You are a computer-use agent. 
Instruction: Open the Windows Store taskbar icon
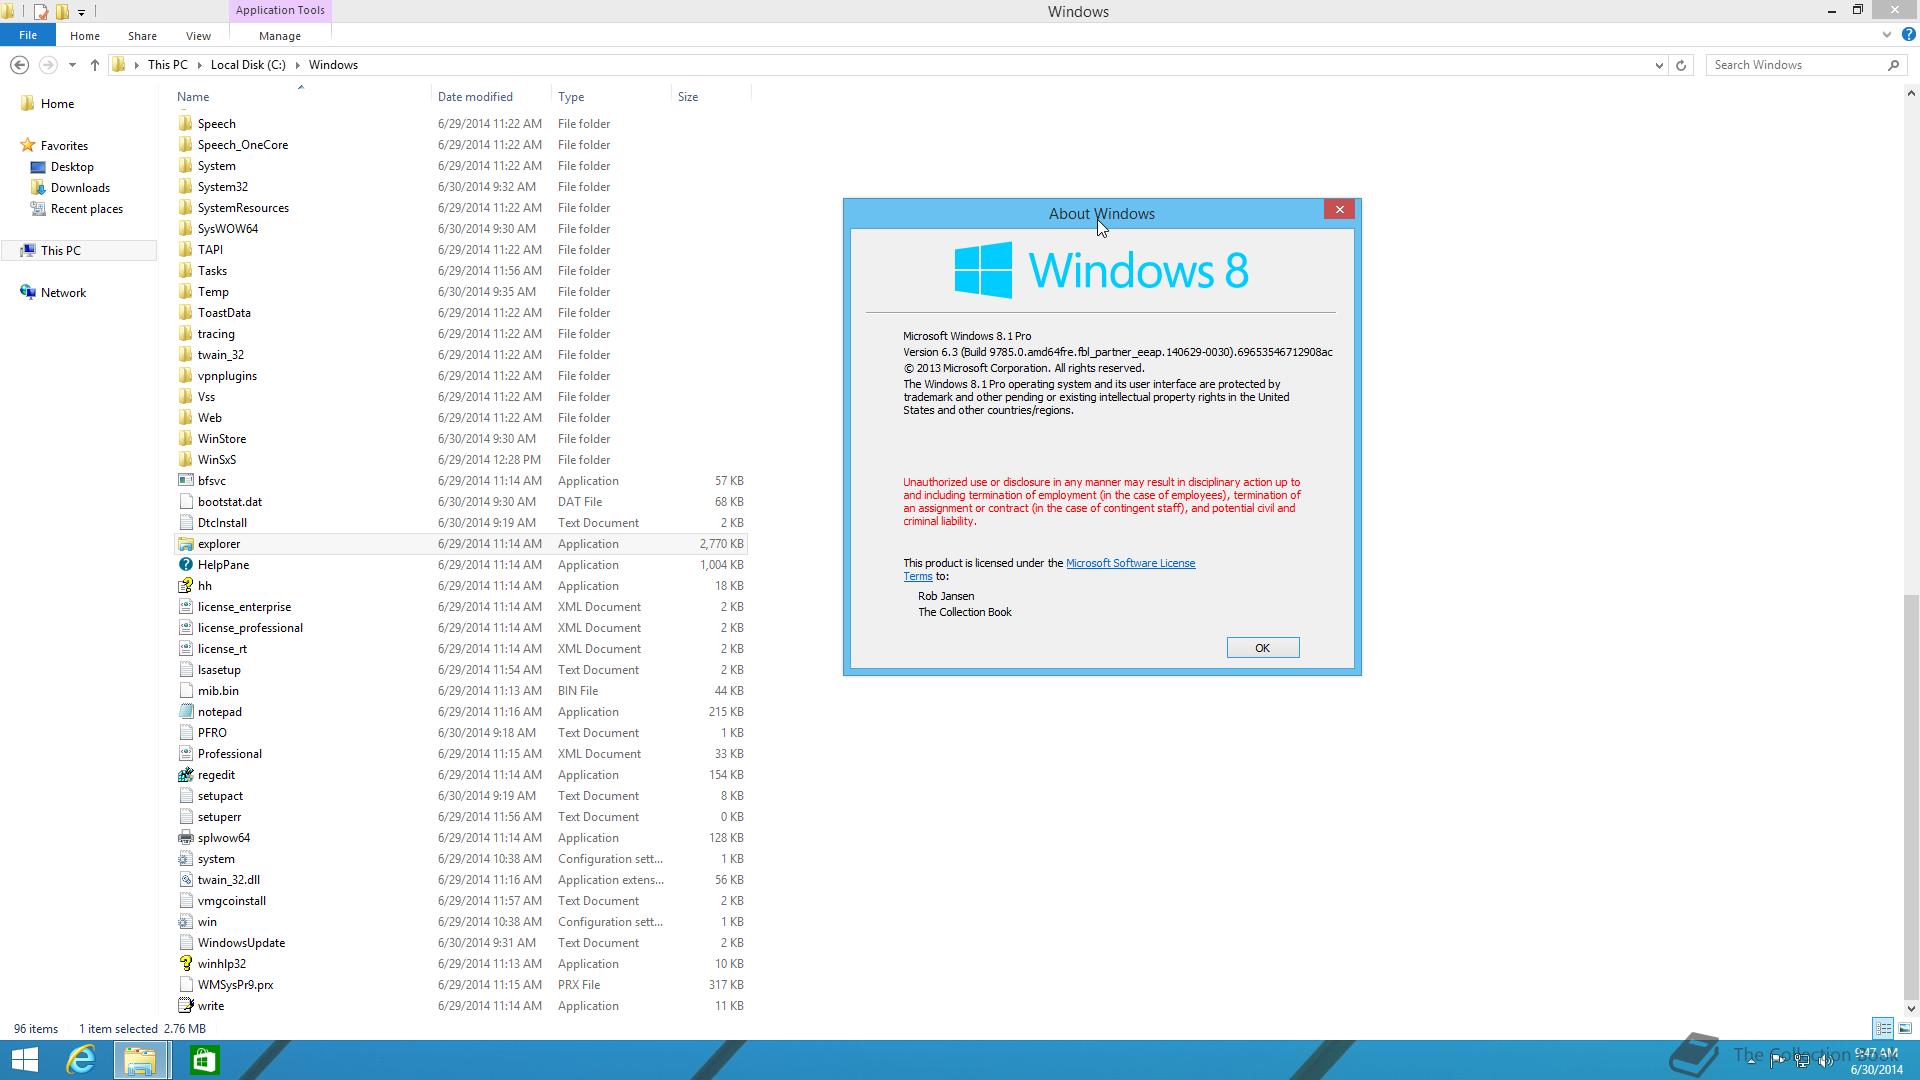tap(204, 1060)
